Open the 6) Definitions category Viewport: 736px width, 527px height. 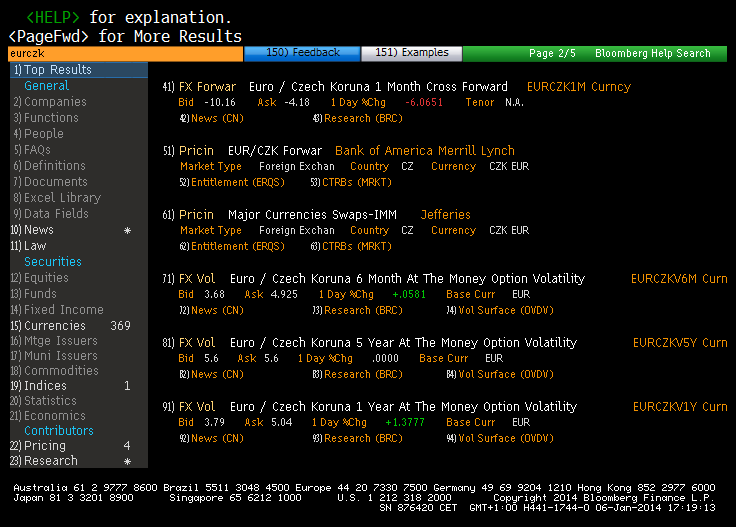pyautogui.click(x=49, y=166)
